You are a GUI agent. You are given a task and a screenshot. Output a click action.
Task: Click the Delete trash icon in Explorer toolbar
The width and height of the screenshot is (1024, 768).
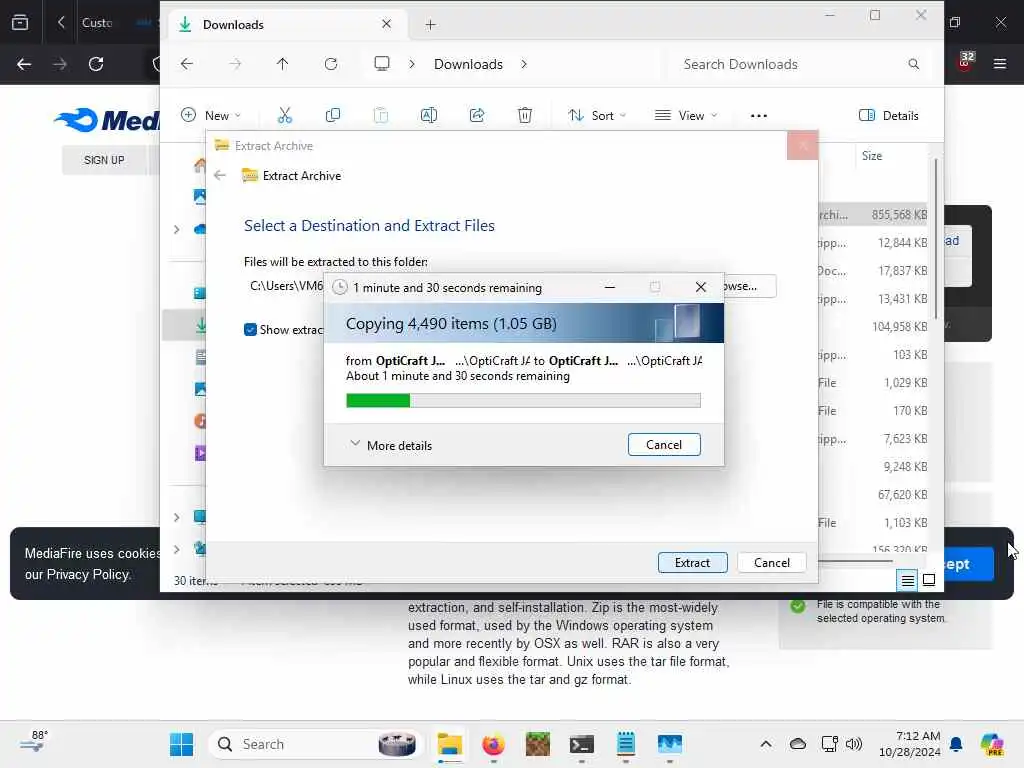click(524, 116)
